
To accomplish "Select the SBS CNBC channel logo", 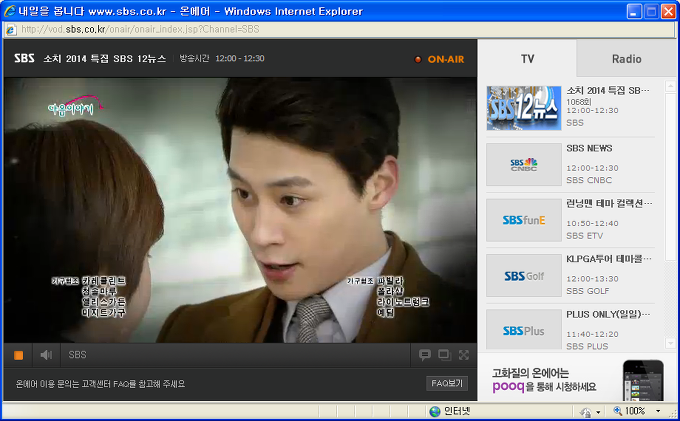I will point(523,164).
